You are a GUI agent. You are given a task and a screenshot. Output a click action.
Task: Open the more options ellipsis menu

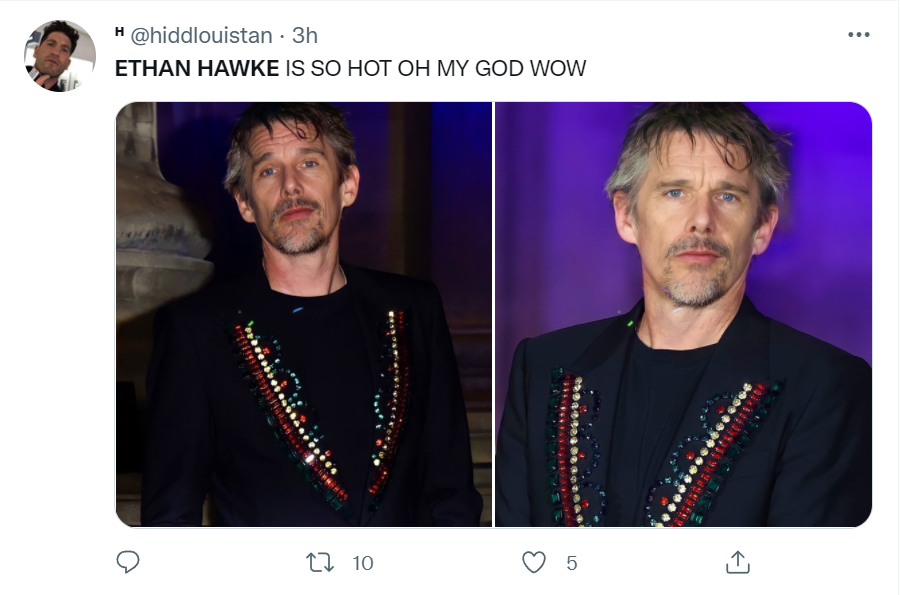click(858, 35)
